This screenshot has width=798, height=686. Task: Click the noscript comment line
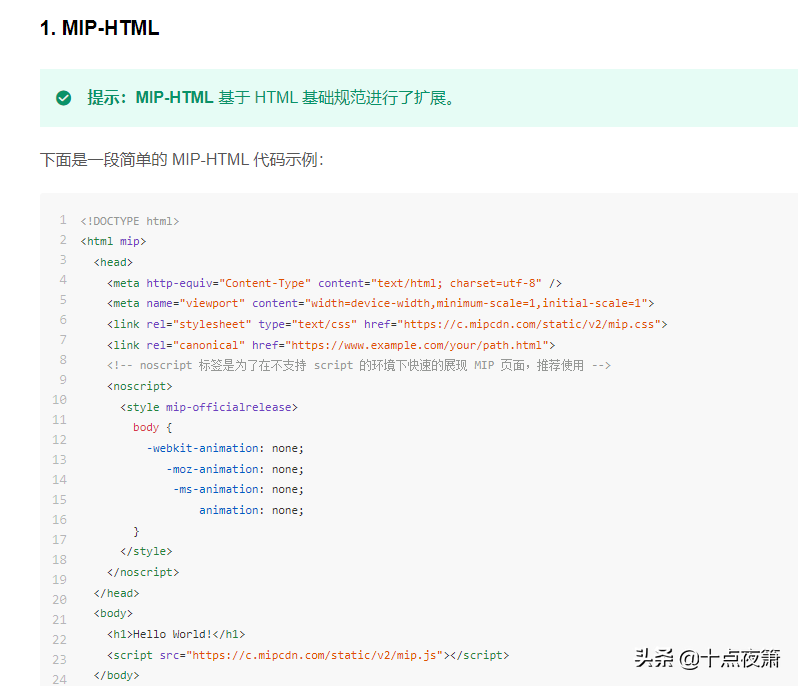359,365
